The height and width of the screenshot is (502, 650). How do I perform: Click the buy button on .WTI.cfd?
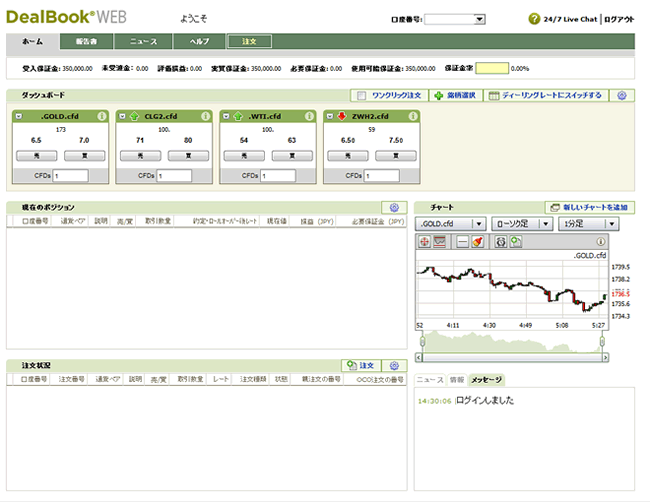(x=292, y=156)
